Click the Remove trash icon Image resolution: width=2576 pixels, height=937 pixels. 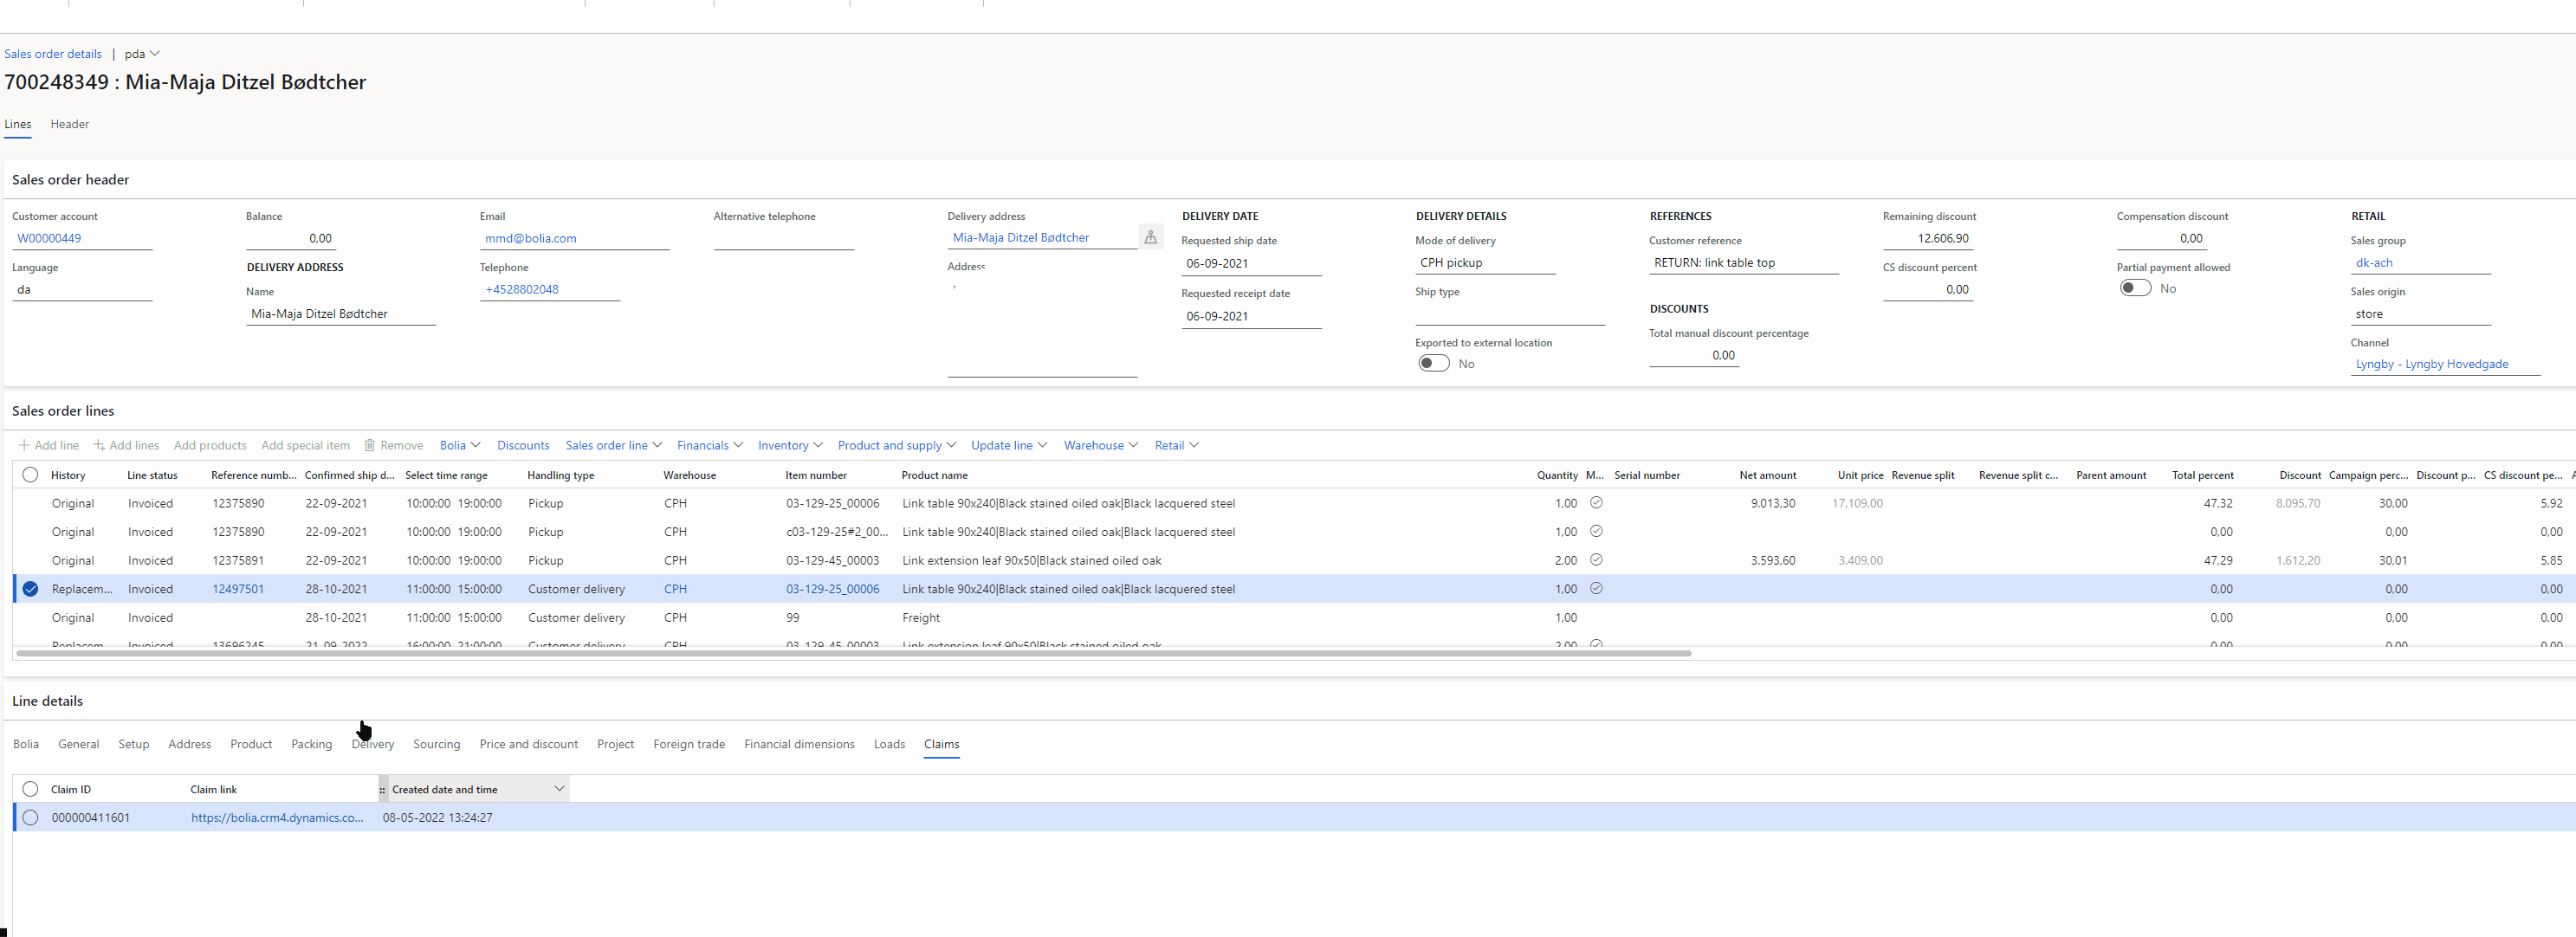[369, 445]
